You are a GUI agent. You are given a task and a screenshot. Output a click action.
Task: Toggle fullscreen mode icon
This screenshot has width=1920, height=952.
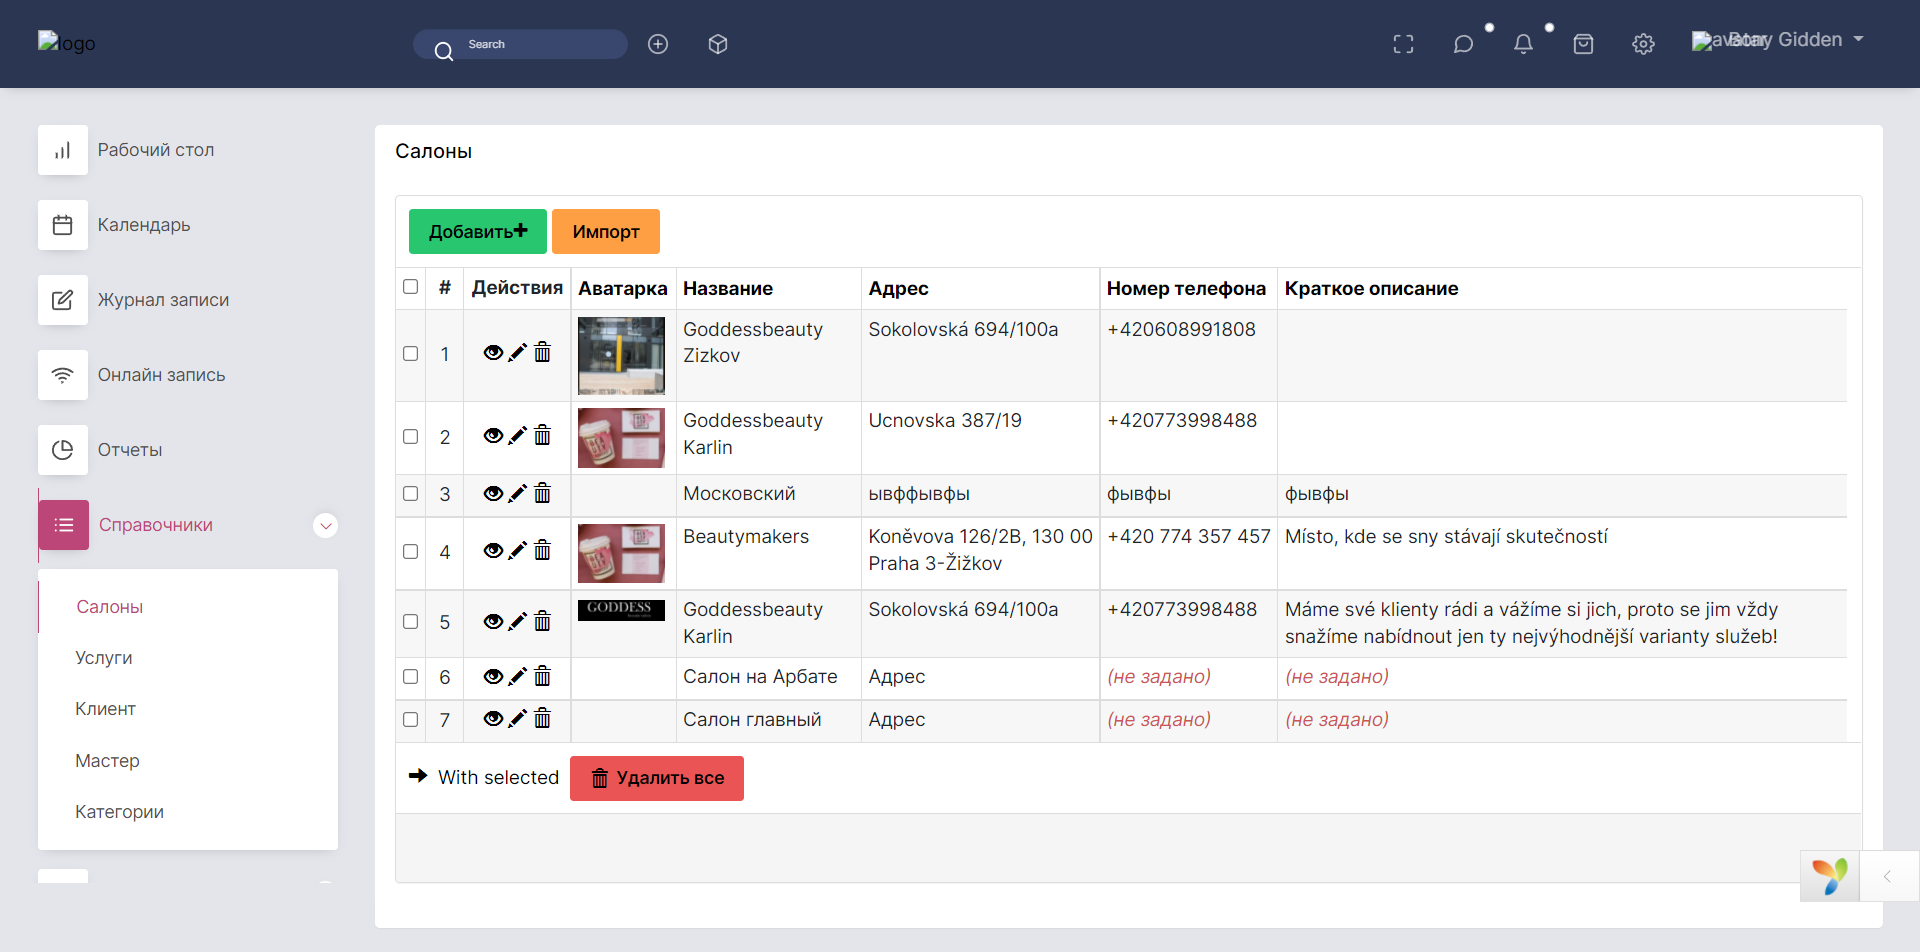click(x=1404, y=44)
